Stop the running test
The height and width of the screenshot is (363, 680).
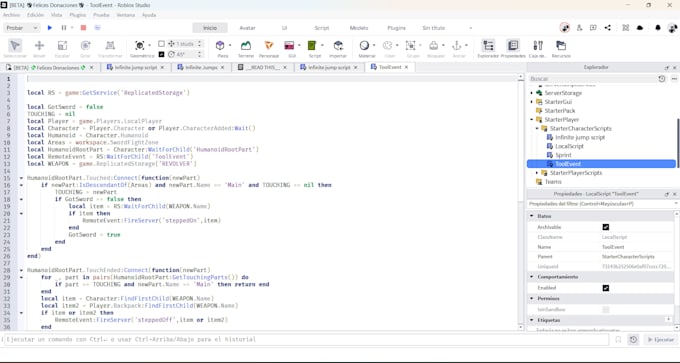[x=83, y=28]
